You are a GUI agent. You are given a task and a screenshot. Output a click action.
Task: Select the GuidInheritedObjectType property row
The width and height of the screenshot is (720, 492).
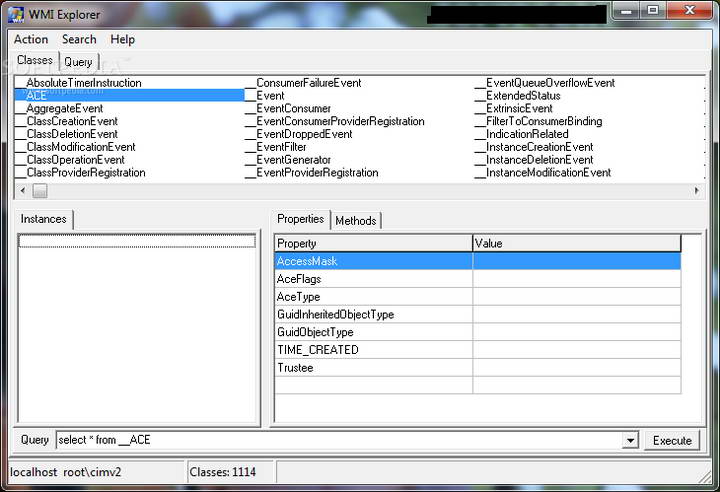(478, 314)
